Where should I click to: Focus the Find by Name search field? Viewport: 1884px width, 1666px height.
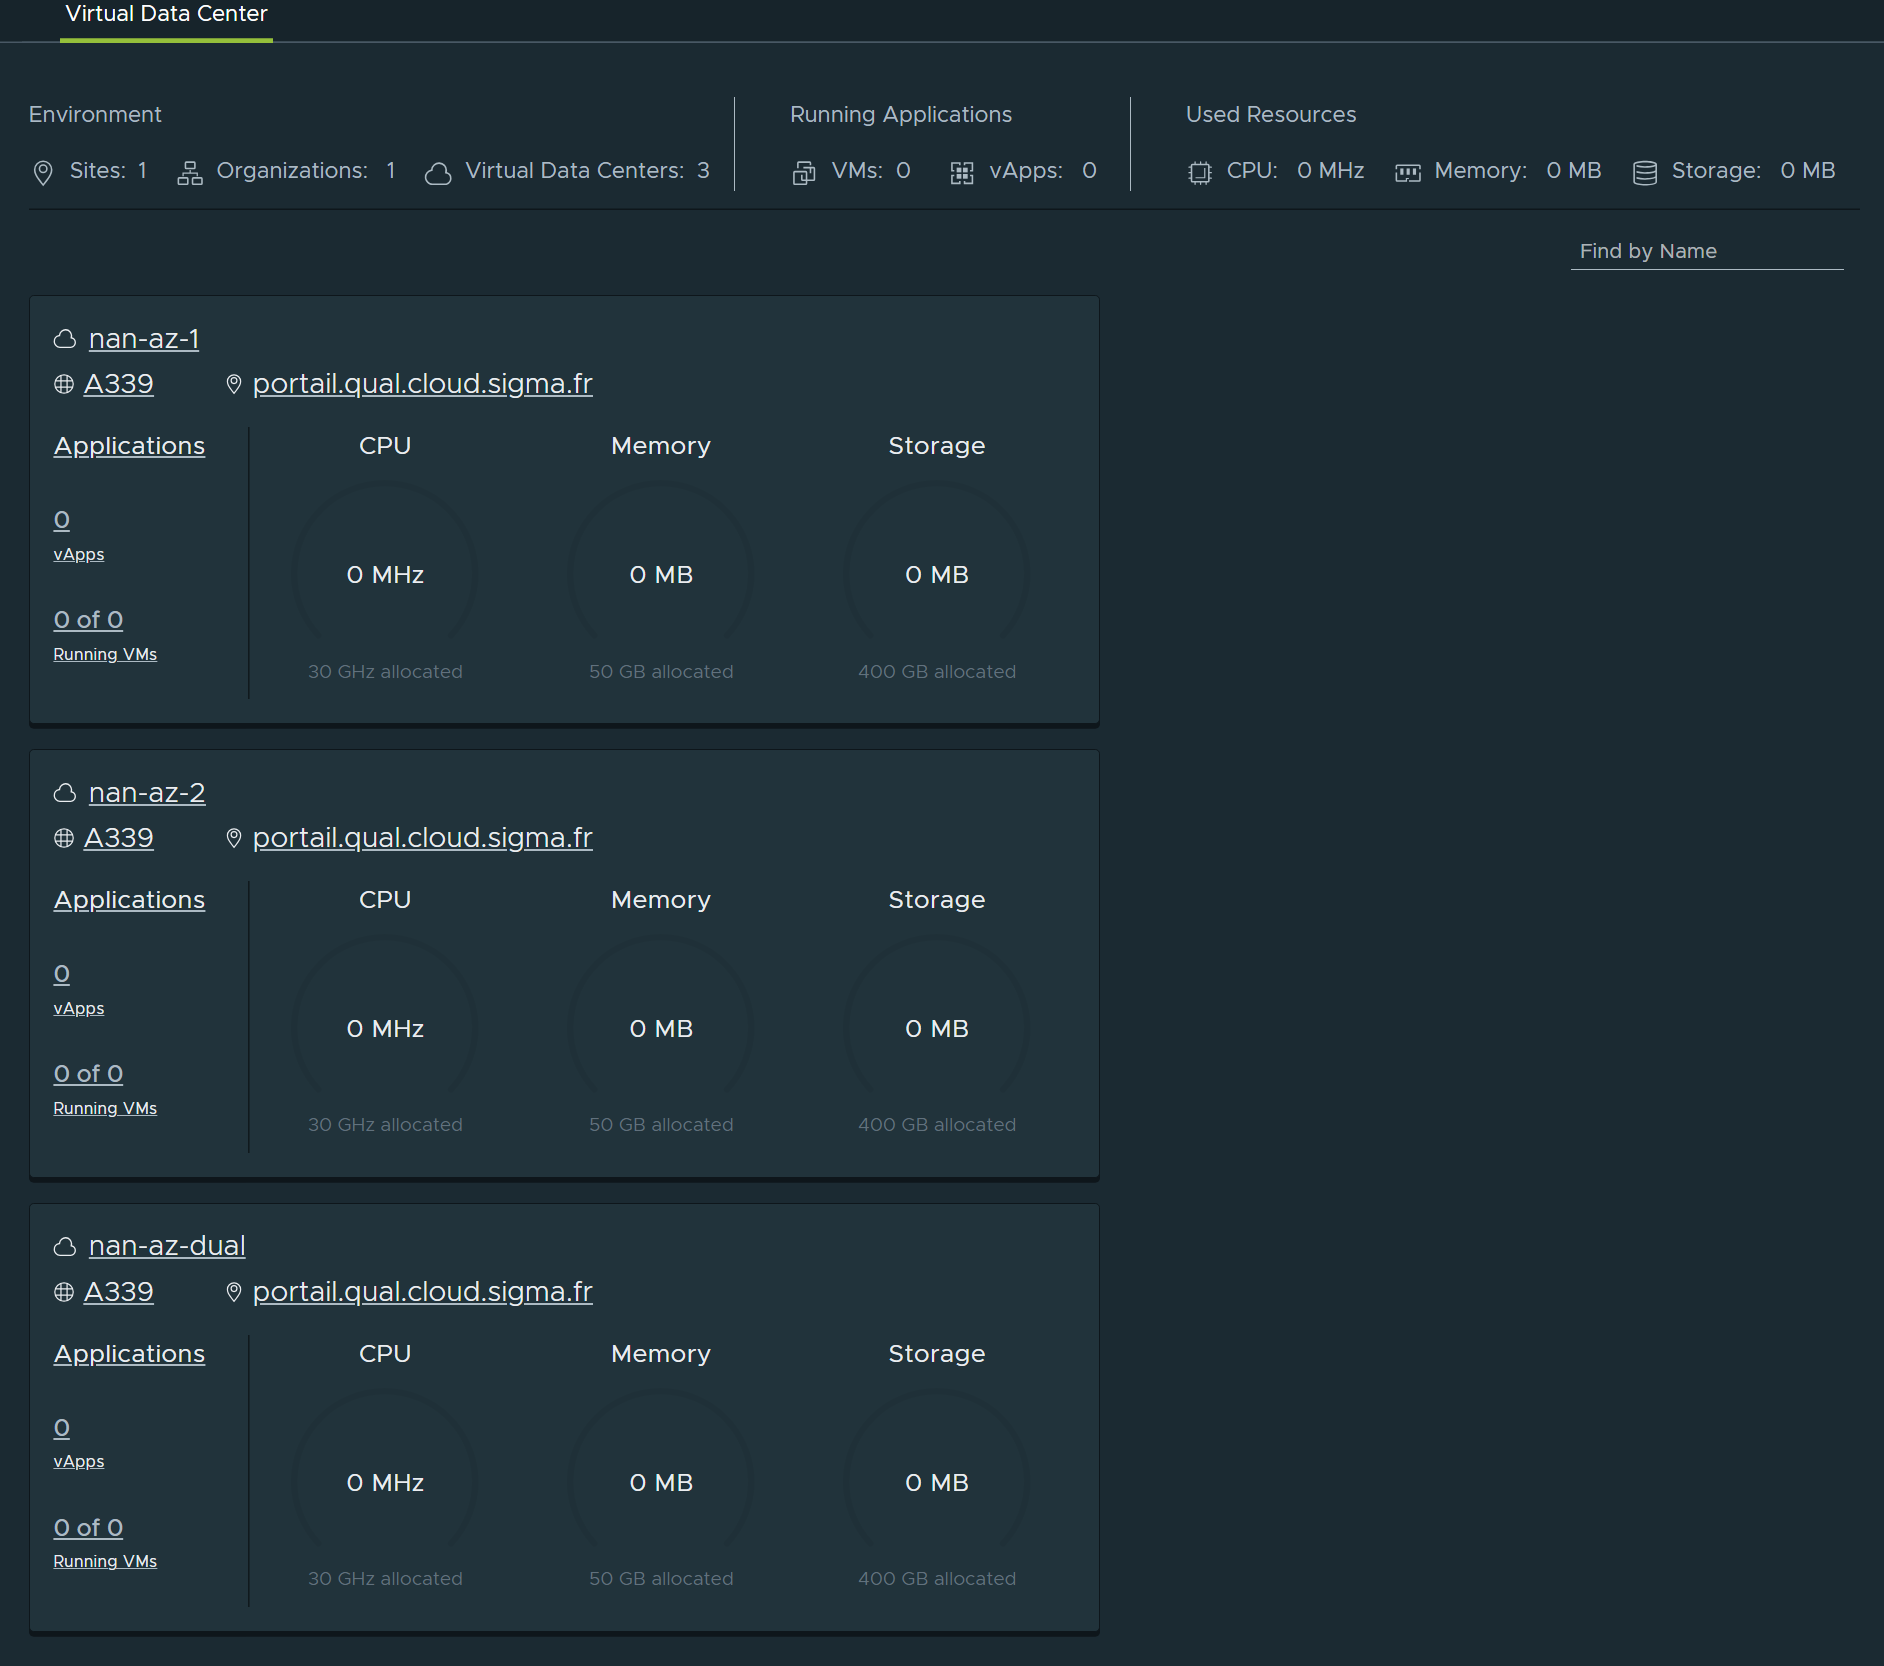click(1706, 251)
